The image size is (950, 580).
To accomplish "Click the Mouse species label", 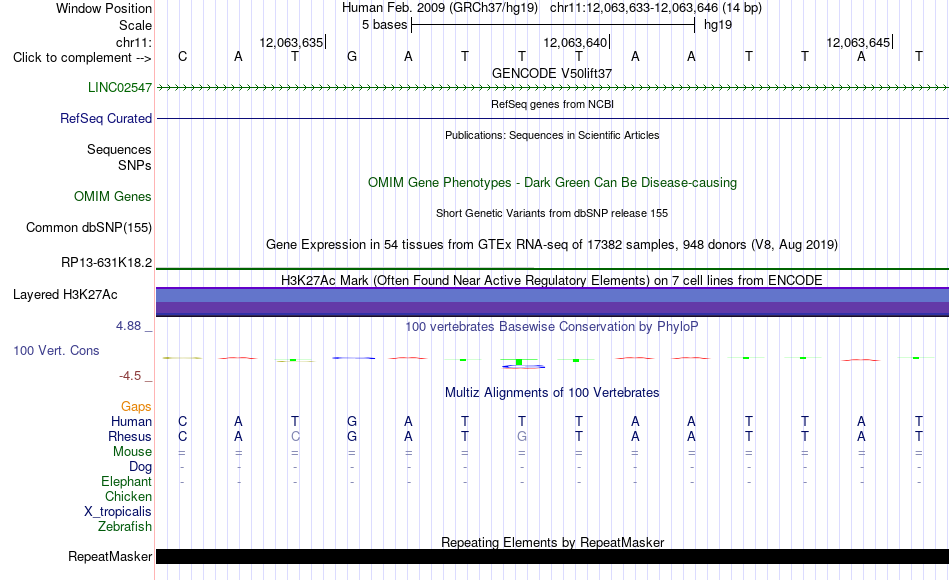I will point(132,452).
